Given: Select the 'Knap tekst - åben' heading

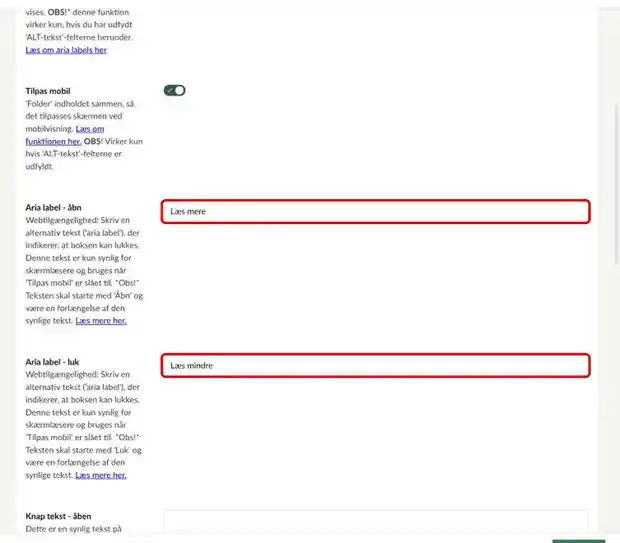Looking at the screenshot, I should [x=58, y=516].
